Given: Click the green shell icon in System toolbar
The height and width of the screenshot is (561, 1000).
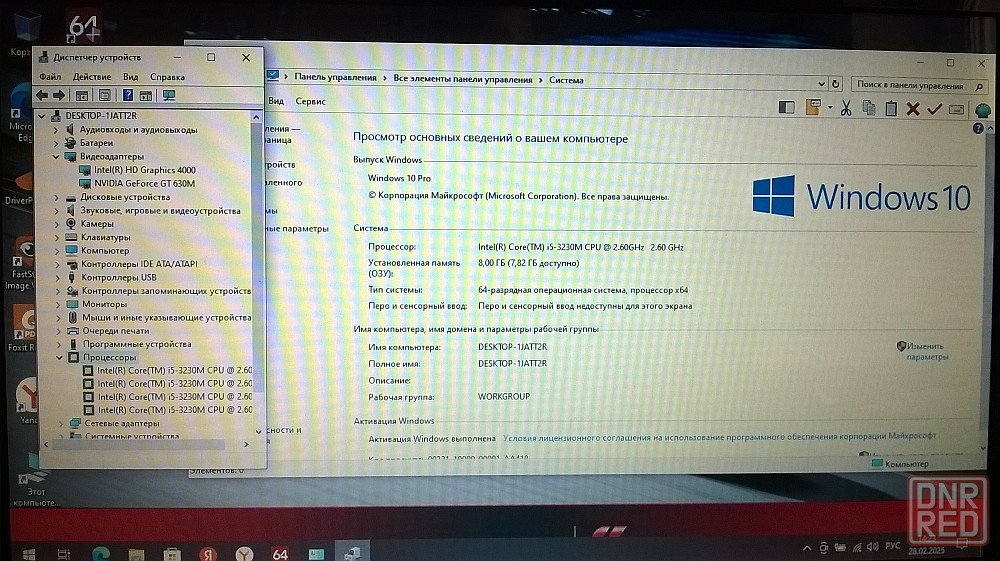Looking at the screenshot, I should pyautogui.click(x=983, y=110).
